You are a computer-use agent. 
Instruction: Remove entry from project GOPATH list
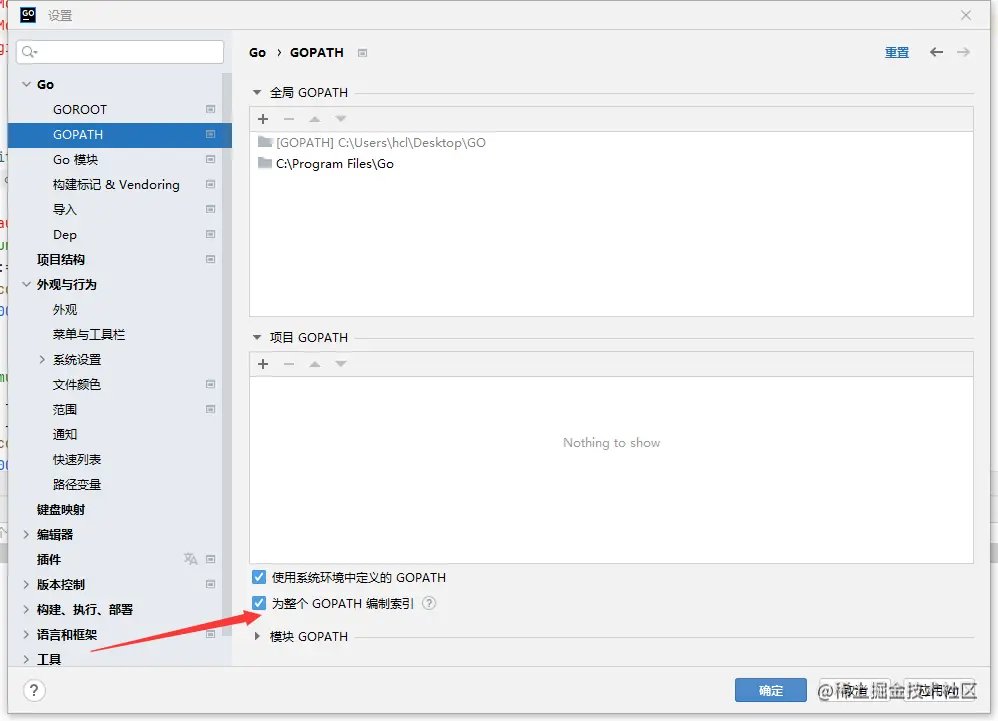click(289, 364)
